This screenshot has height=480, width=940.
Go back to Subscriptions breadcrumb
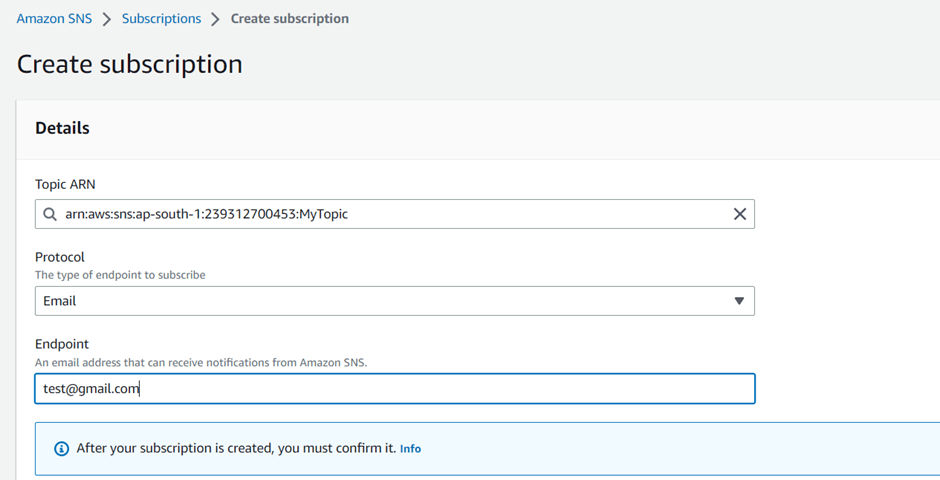coord(161,19)
